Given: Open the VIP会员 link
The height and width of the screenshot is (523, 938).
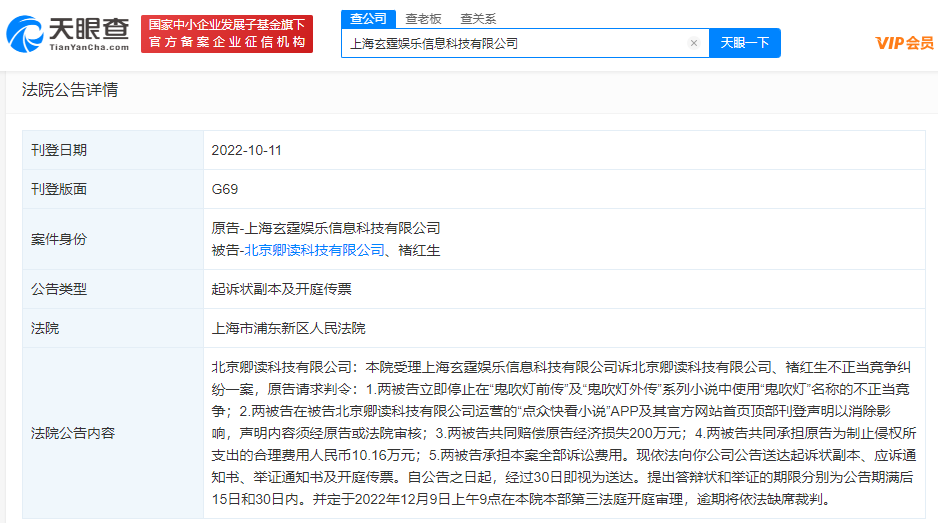Looking at the screenshot, I should tap(904, 43).
